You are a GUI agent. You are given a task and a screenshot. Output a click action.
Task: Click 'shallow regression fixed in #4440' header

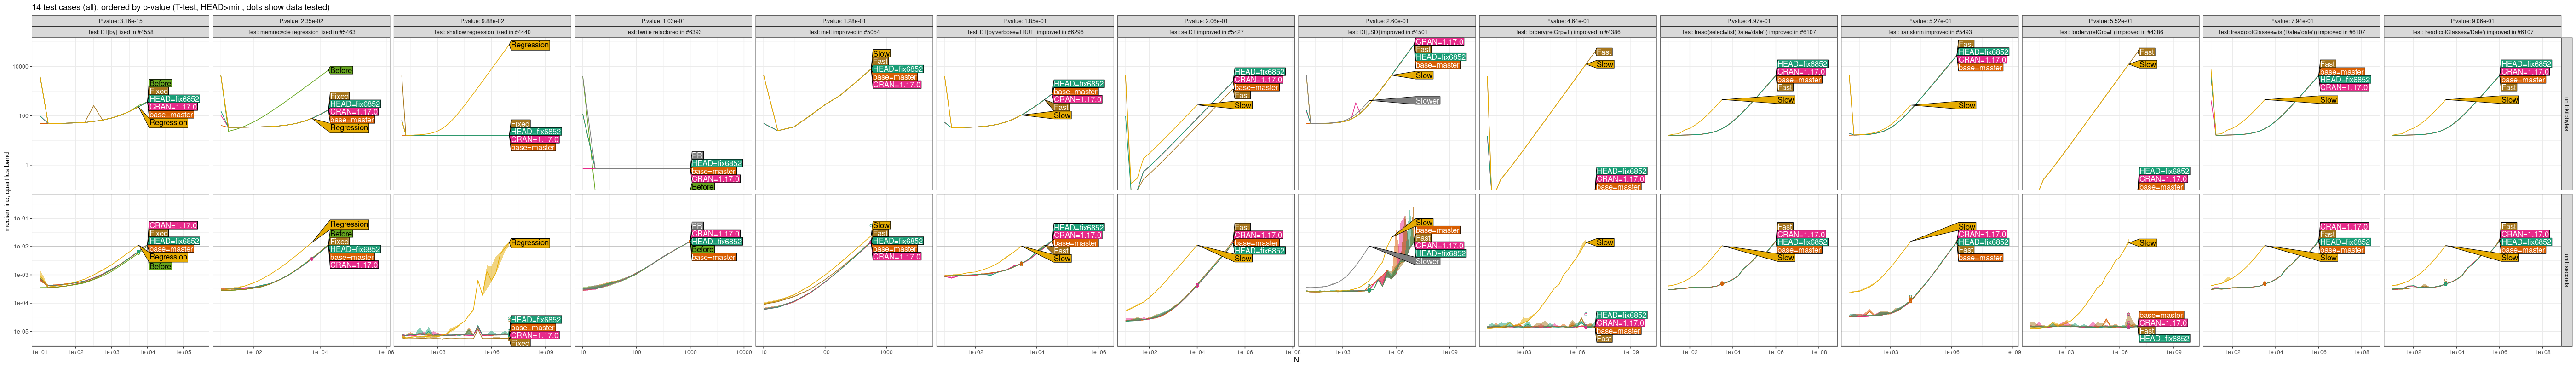(482, 32)
